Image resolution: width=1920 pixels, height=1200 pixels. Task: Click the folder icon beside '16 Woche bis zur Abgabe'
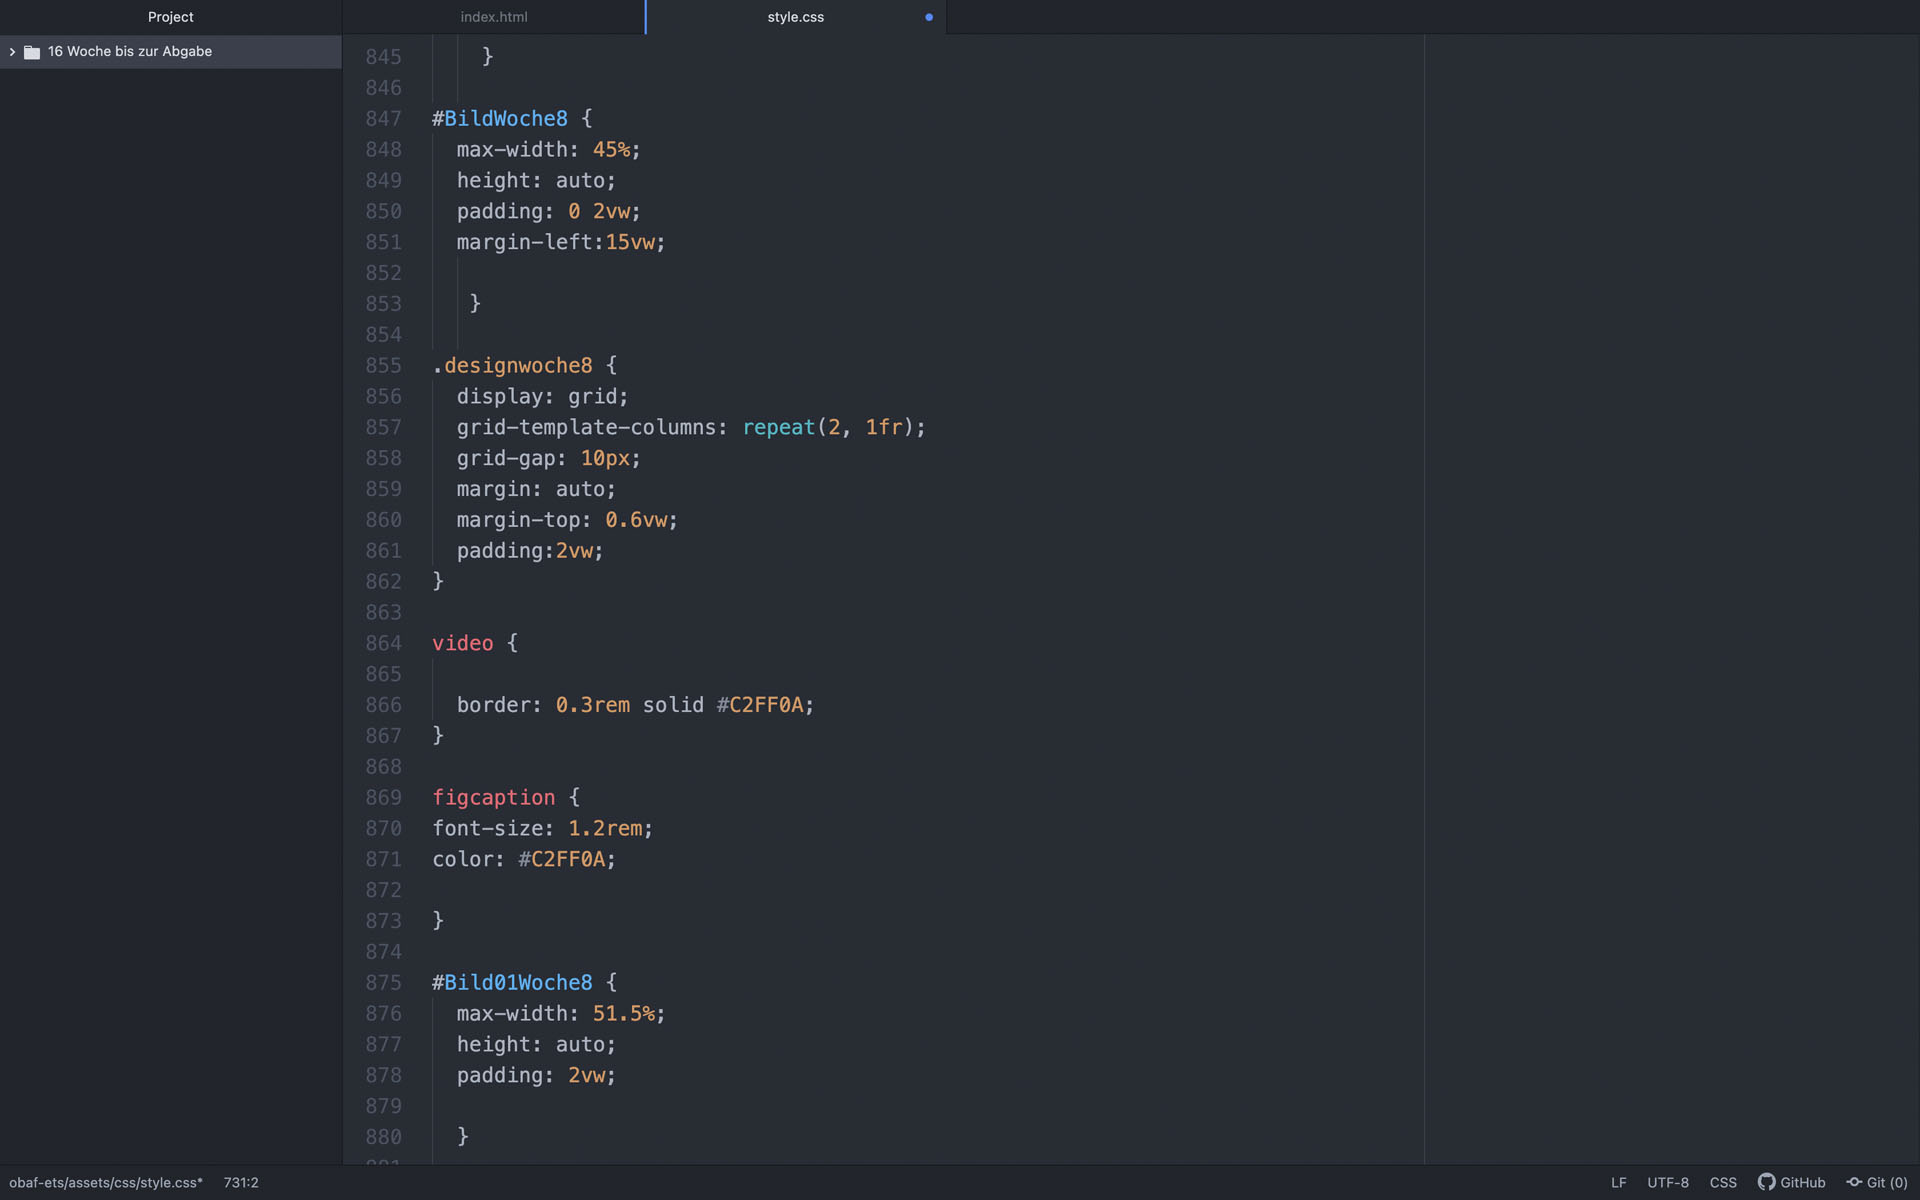[32, 52]
